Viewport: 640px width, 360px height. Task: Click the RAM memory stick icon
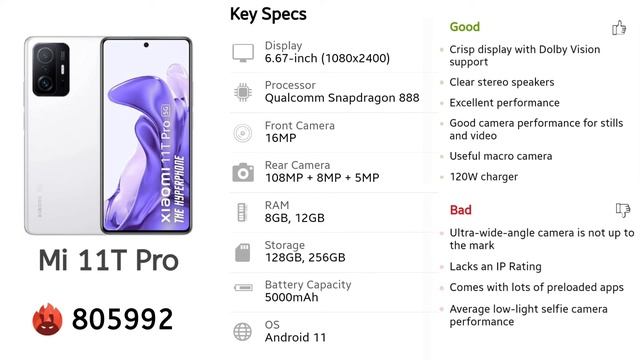242,212
